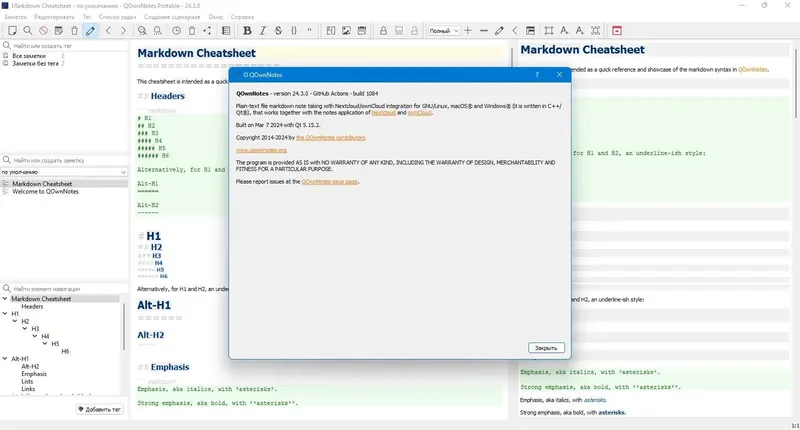800x430 pixels.
Task: Apply strikethrough with S icon
Action: (x=278, y=31)
